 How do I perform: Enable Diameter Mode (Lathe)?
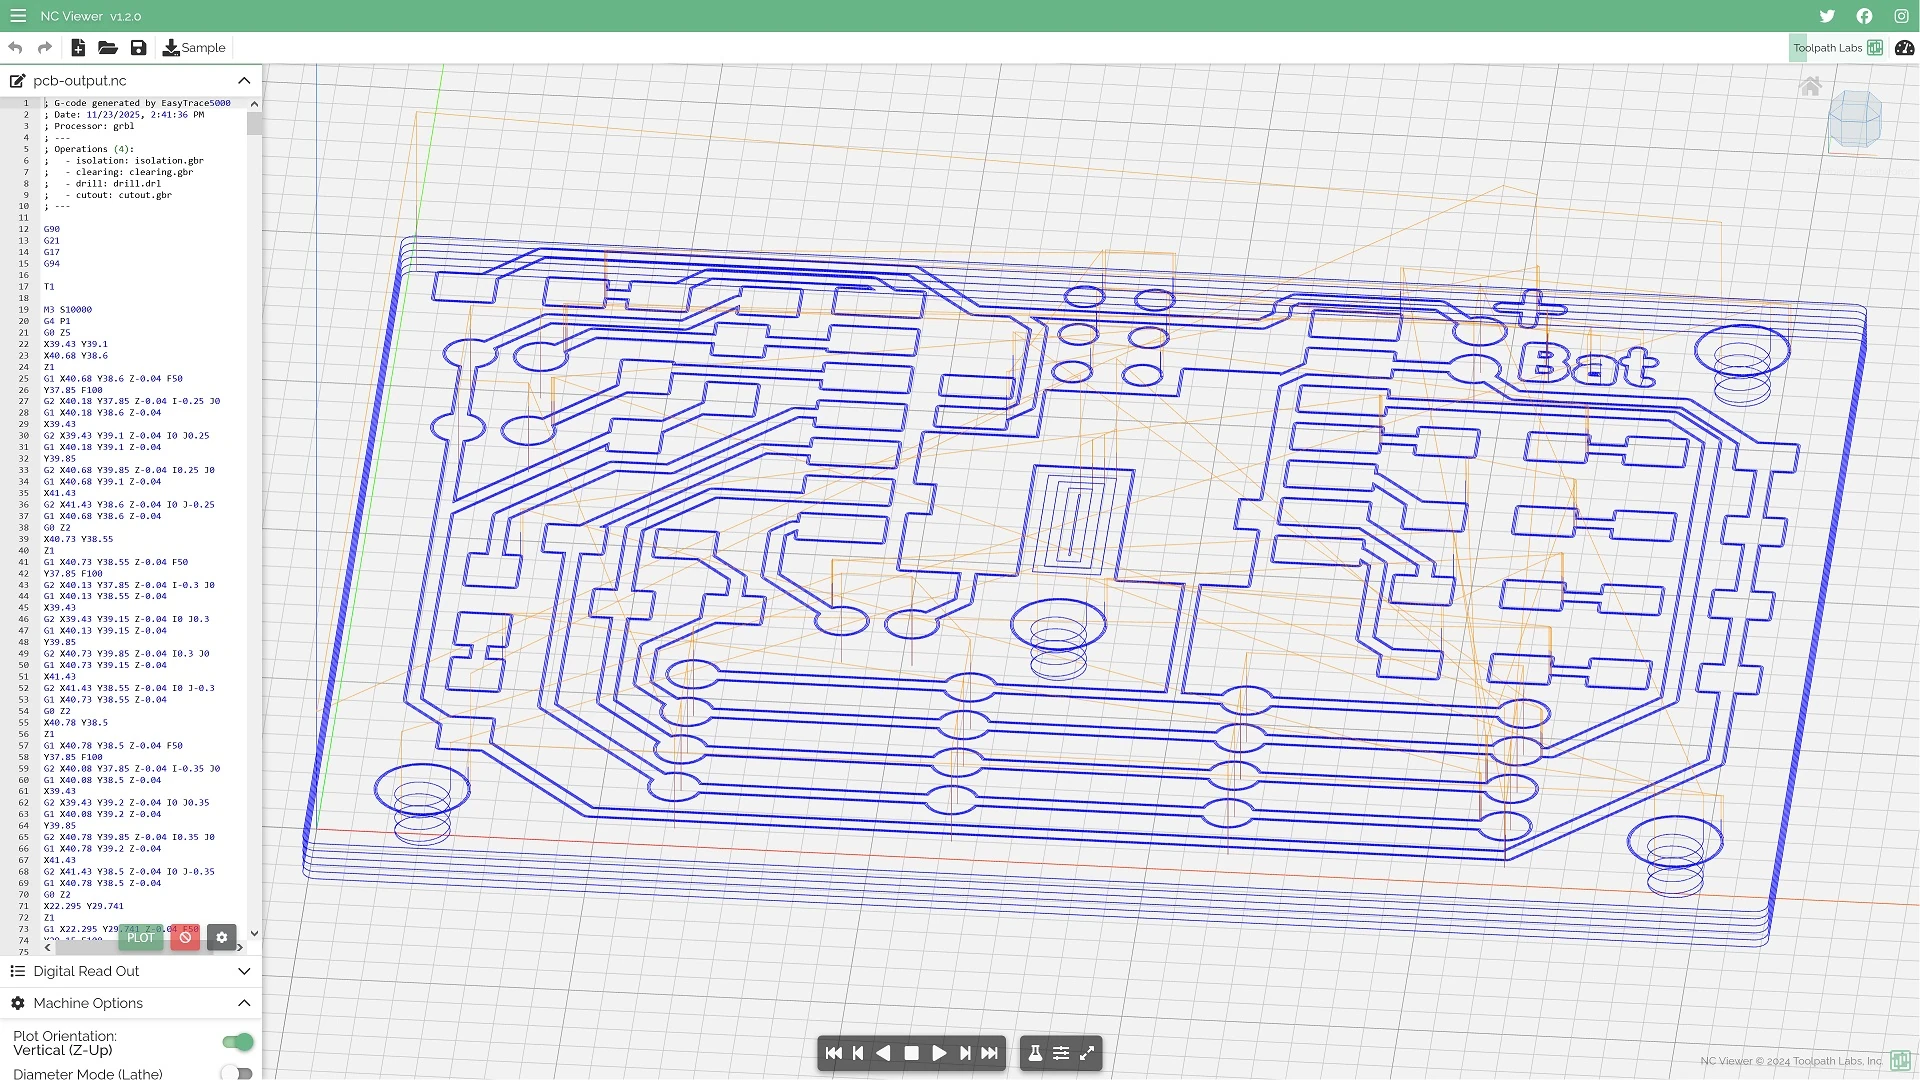point(236,1072)
